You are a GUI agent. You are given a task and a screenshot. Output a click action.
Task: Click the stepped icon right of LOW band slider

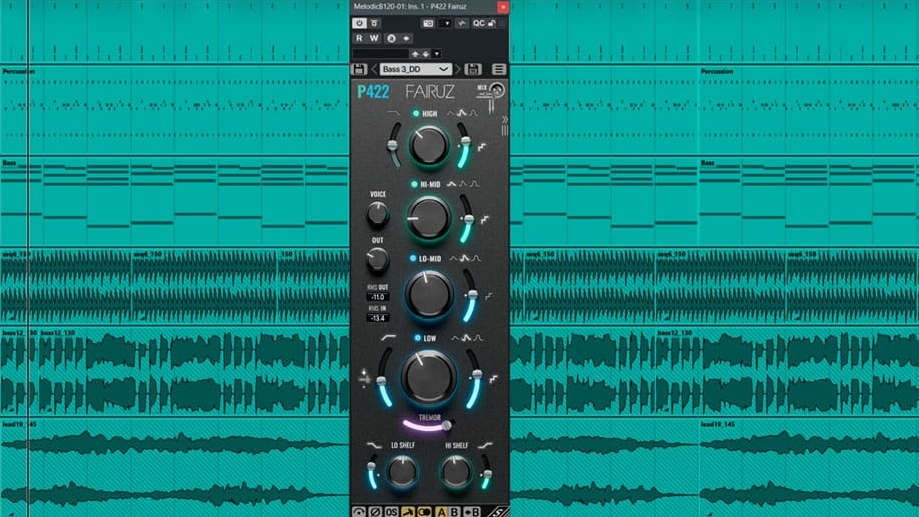coord(493,379)
